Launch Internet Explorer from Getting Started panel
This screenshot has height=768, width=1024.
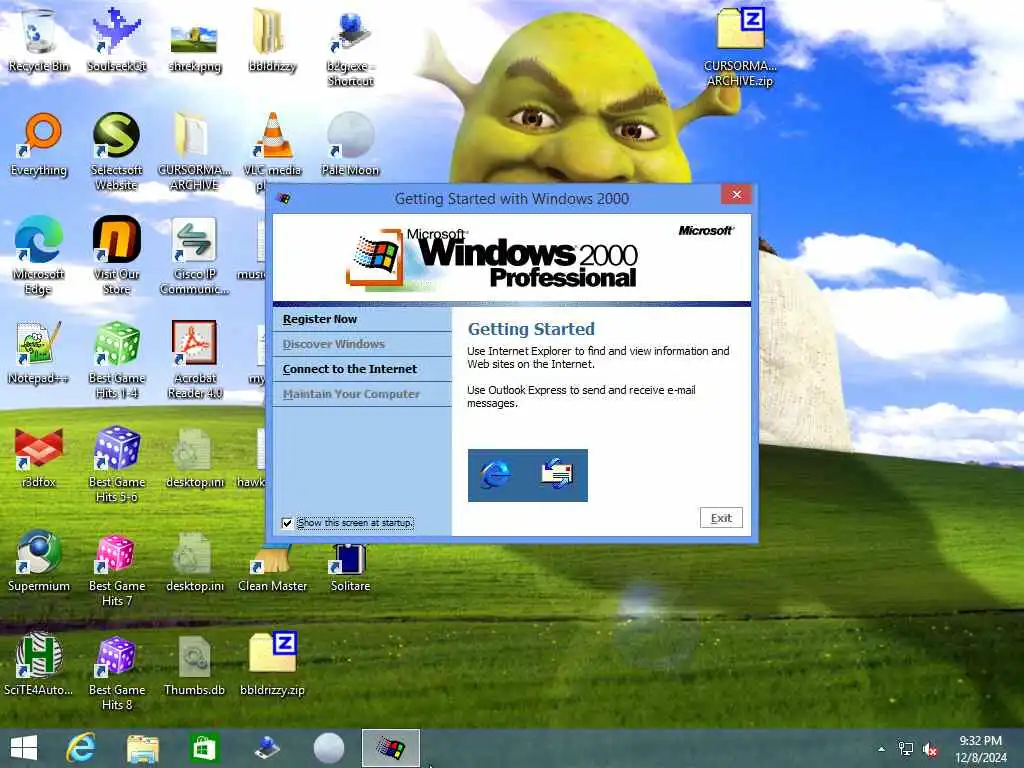[496, 475]
